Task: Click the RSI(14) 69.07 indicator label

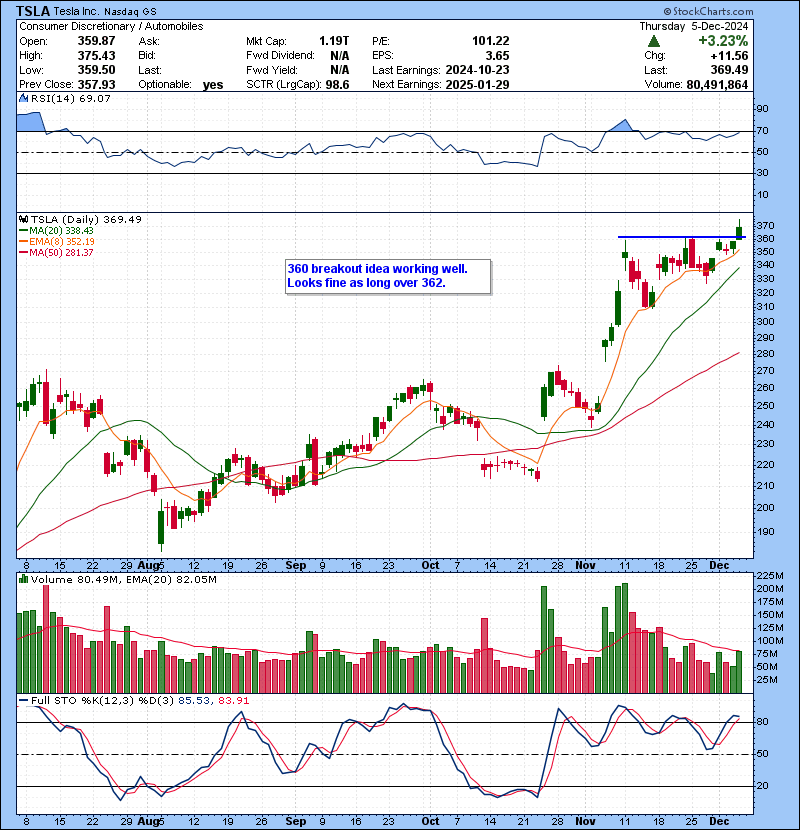Action: coord(70,98)
